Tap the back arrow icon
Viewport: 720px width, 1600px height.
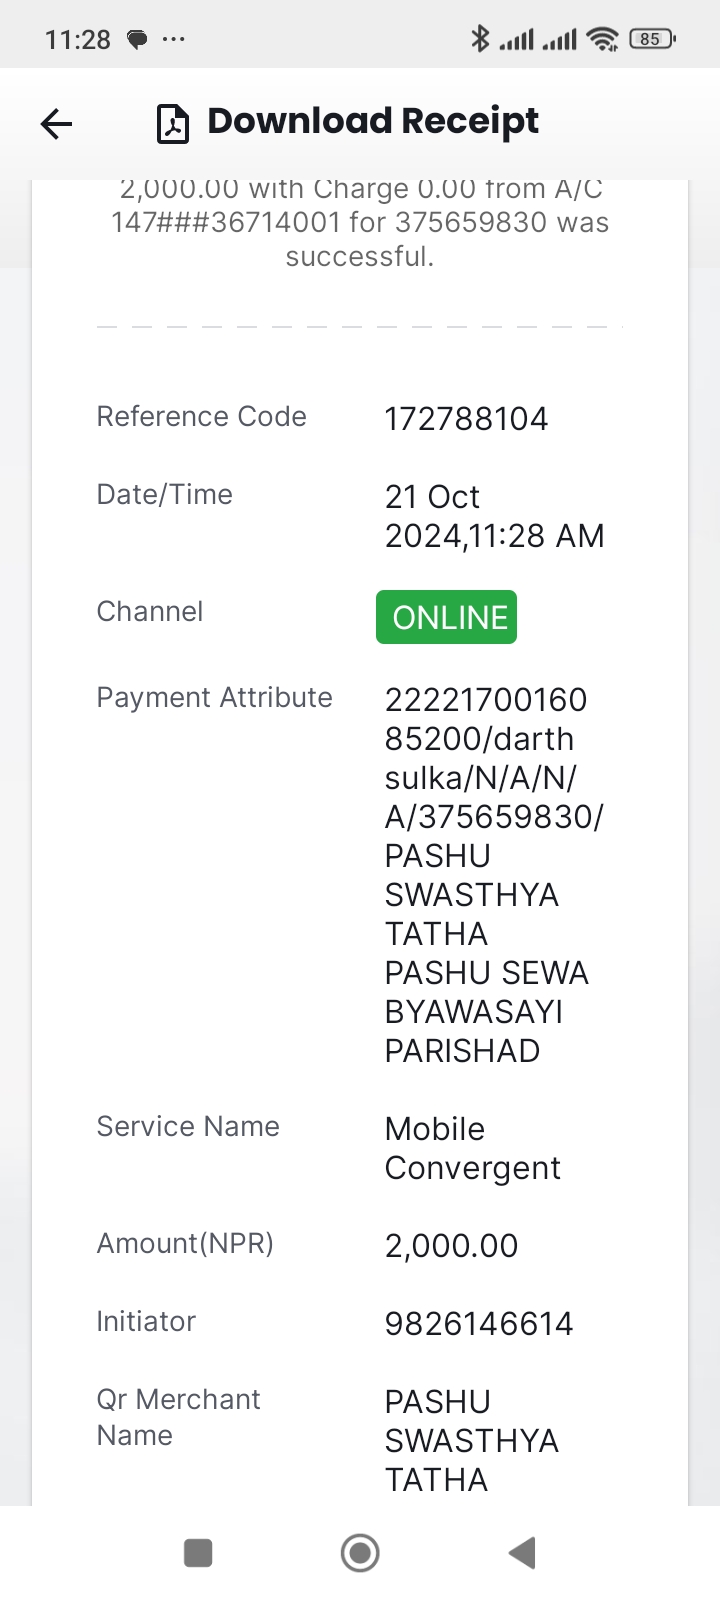click(x=57, y=124)
